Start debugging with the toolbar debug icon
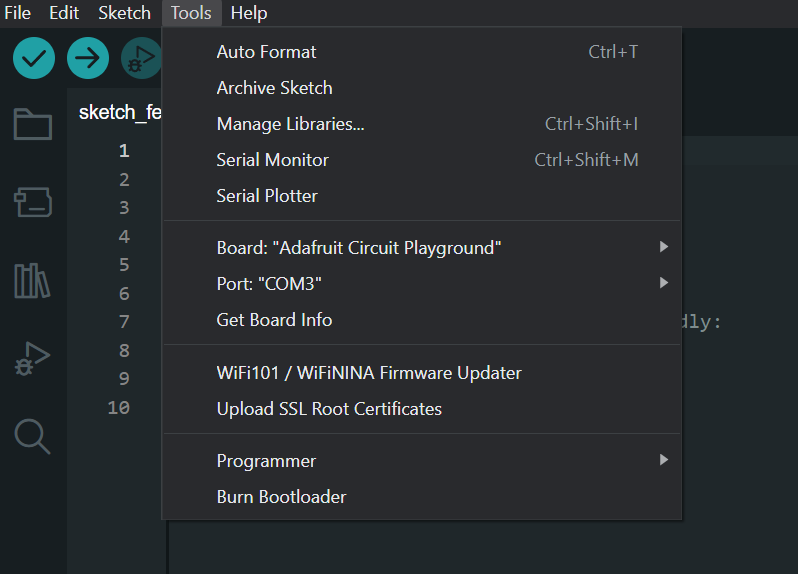 141,59
